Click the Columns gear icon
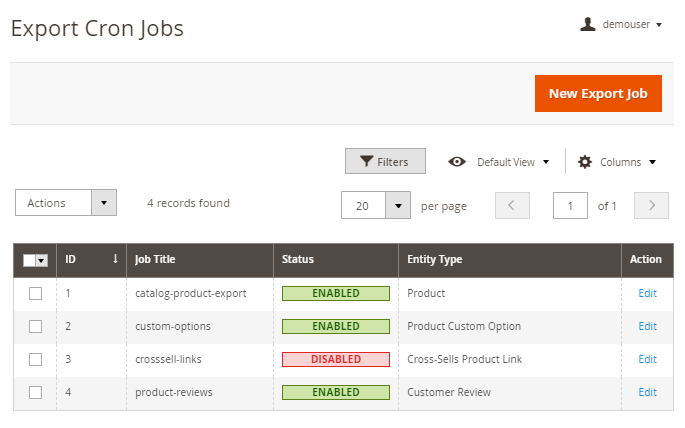Viewport: 685px width, 428px height. (585, 162)
